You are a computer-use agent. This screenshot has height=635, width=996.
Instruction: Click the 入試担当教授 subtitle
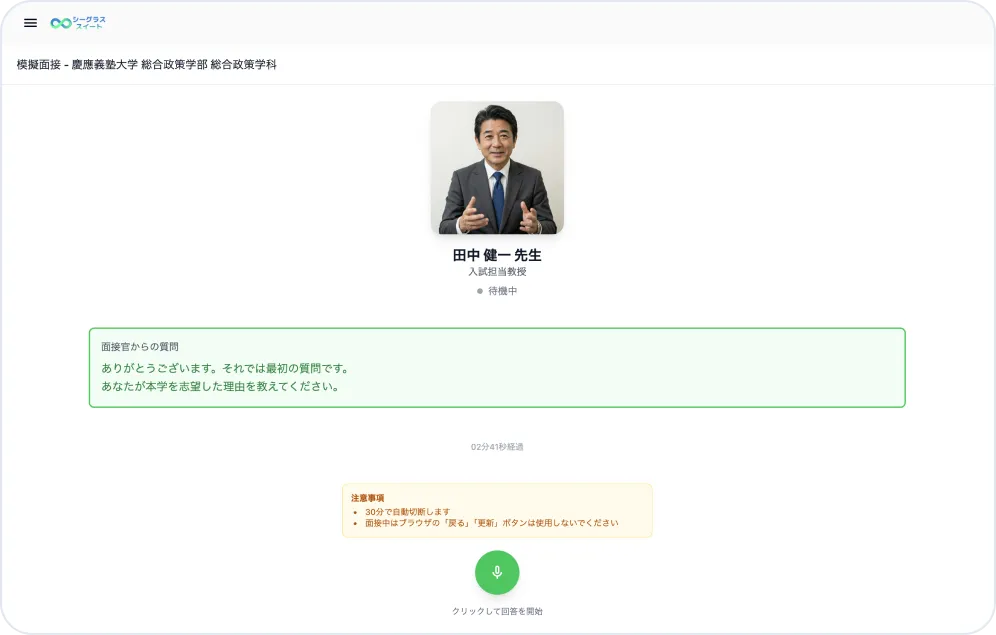pyautogui.click(x=497, y=272)
